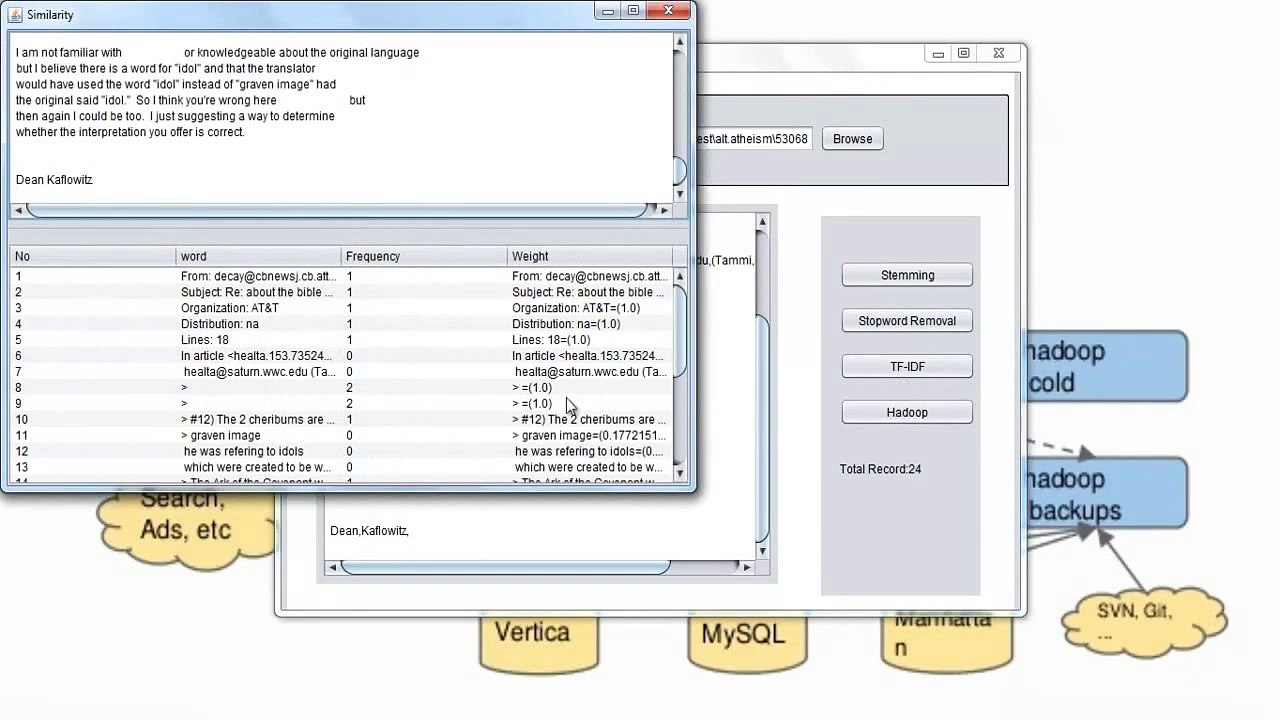
Task: Click the table's vertical scrollbar thumb
Action: click(680, 331)
